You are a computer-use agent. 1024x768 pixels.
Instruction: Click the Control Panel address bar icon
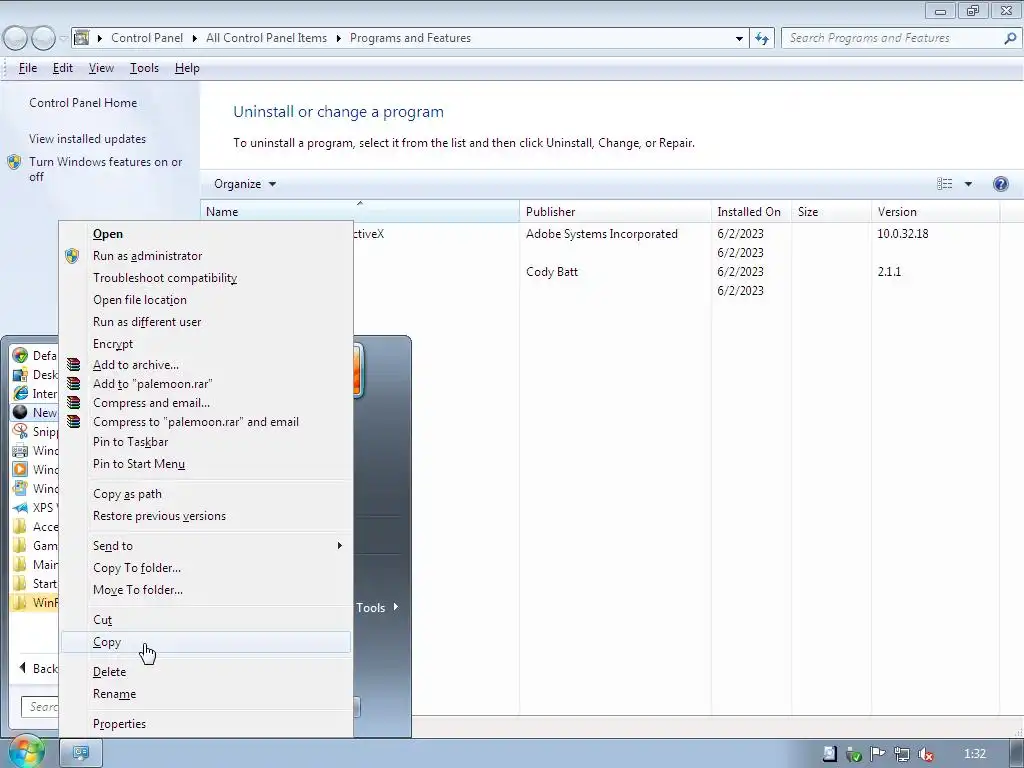(82, 38)
